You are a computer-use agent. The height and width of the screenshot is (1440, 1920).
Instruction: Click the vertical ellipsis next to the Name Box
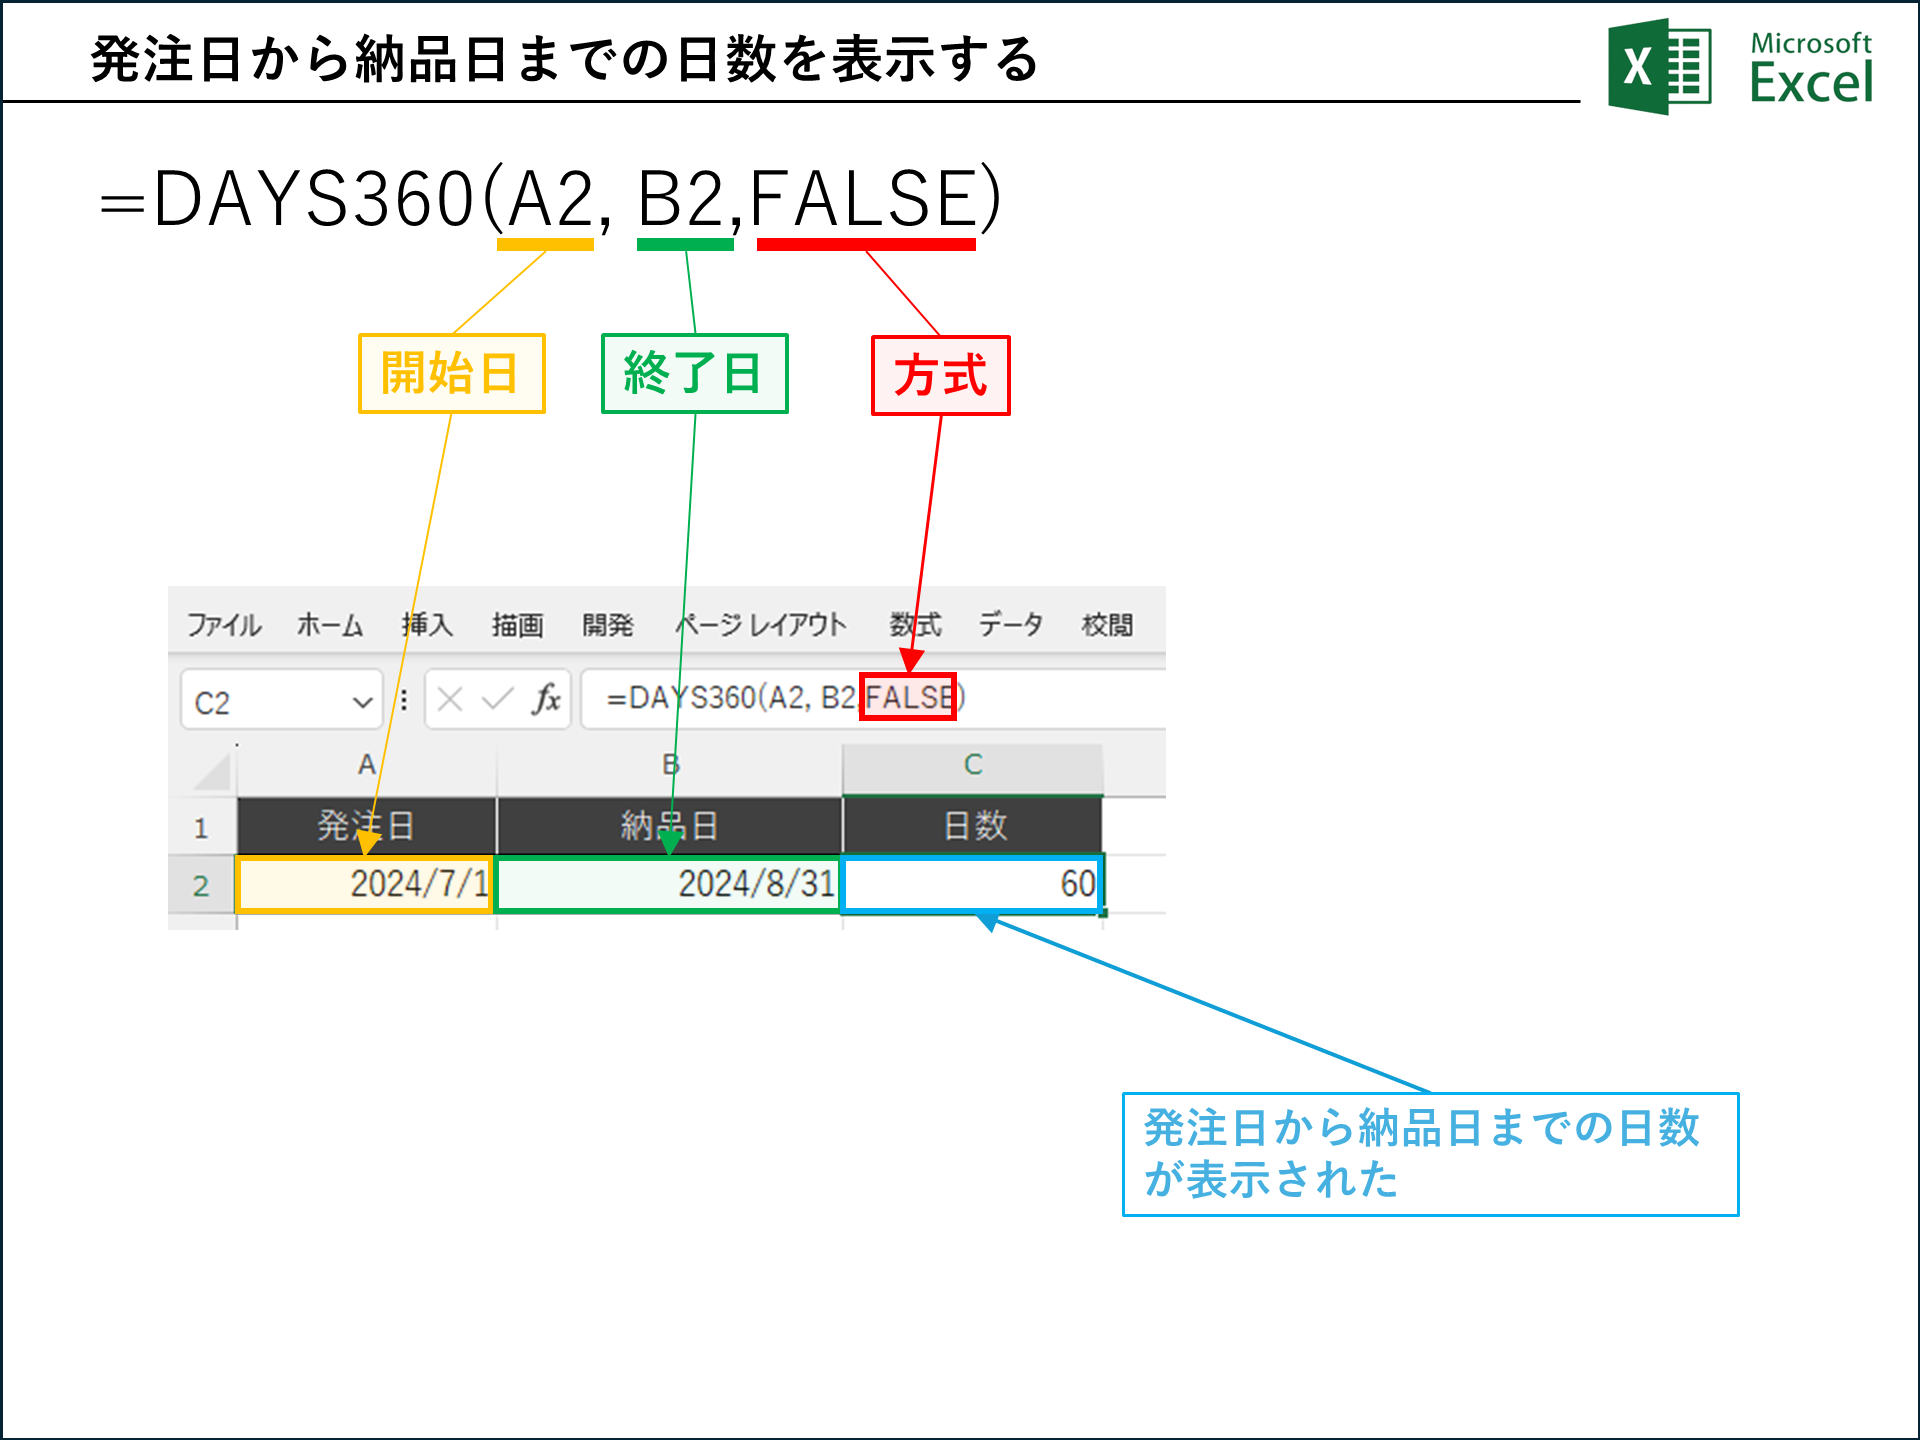(404, 700)
